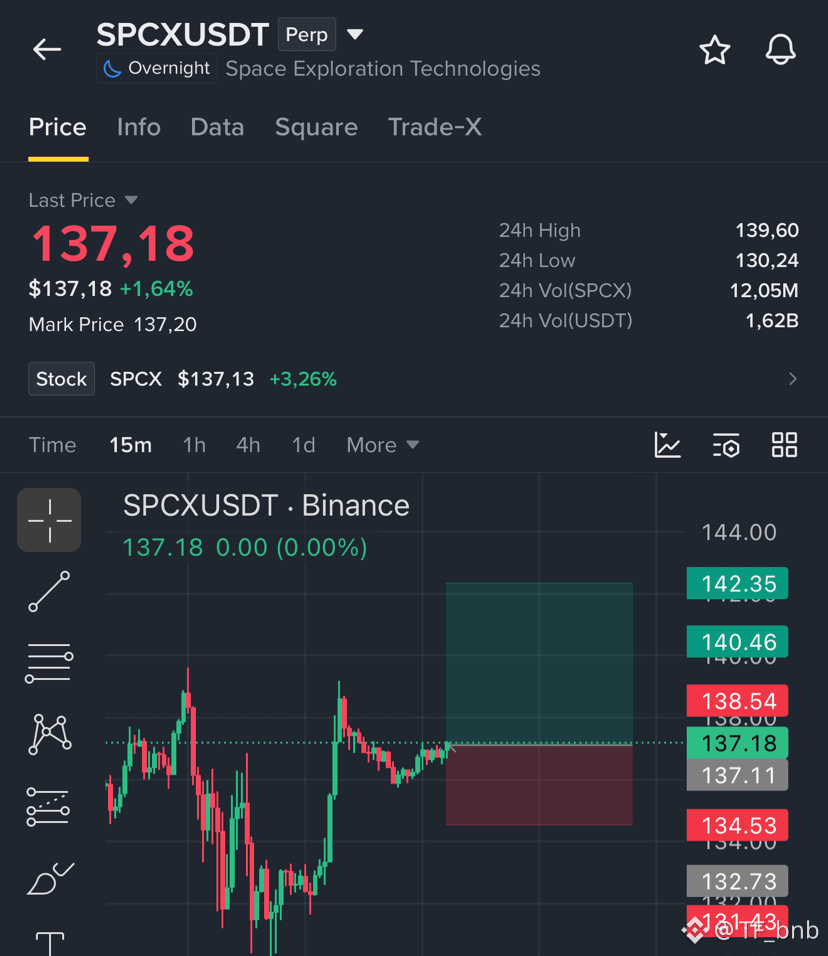This screenshot has width=828, height=956.
Task: Select the 15m interval
Action: click(130, 445)
